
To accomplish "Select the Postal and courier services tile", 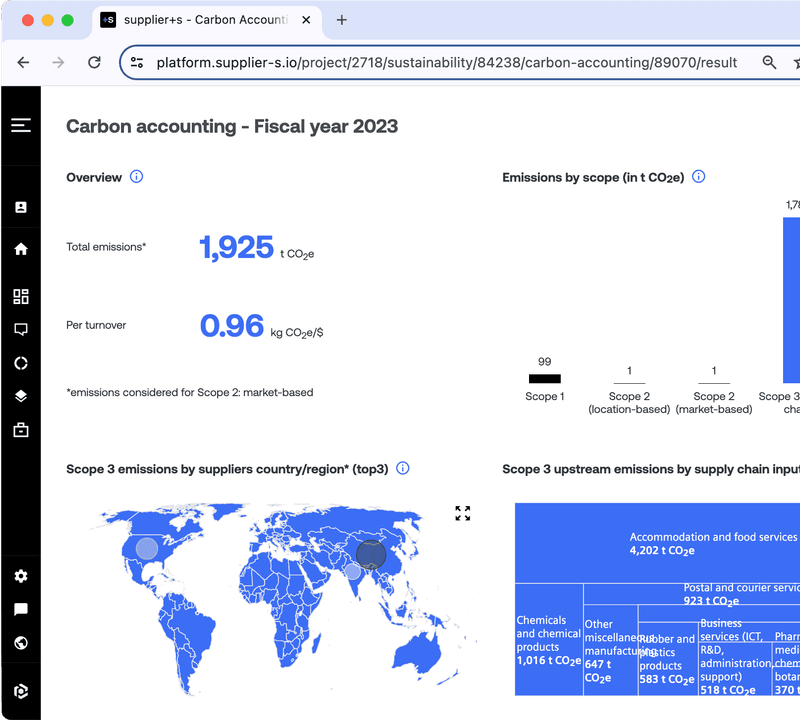I will [x=692, y=594].
